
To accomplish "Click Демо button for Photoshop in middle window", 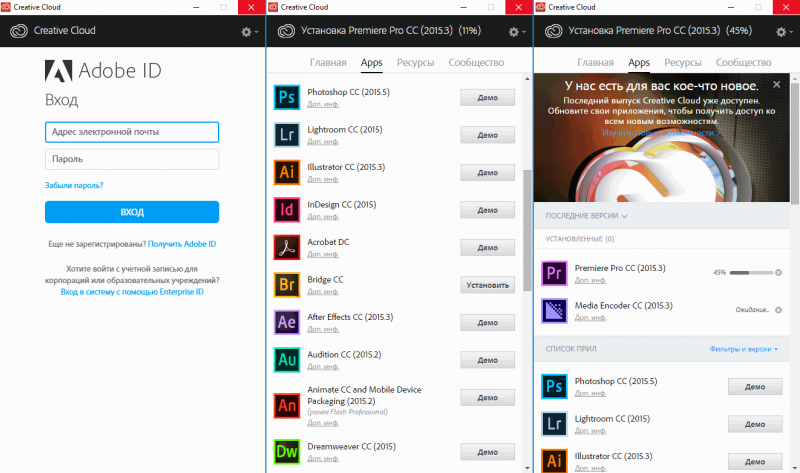I will (x=487, y=97).
